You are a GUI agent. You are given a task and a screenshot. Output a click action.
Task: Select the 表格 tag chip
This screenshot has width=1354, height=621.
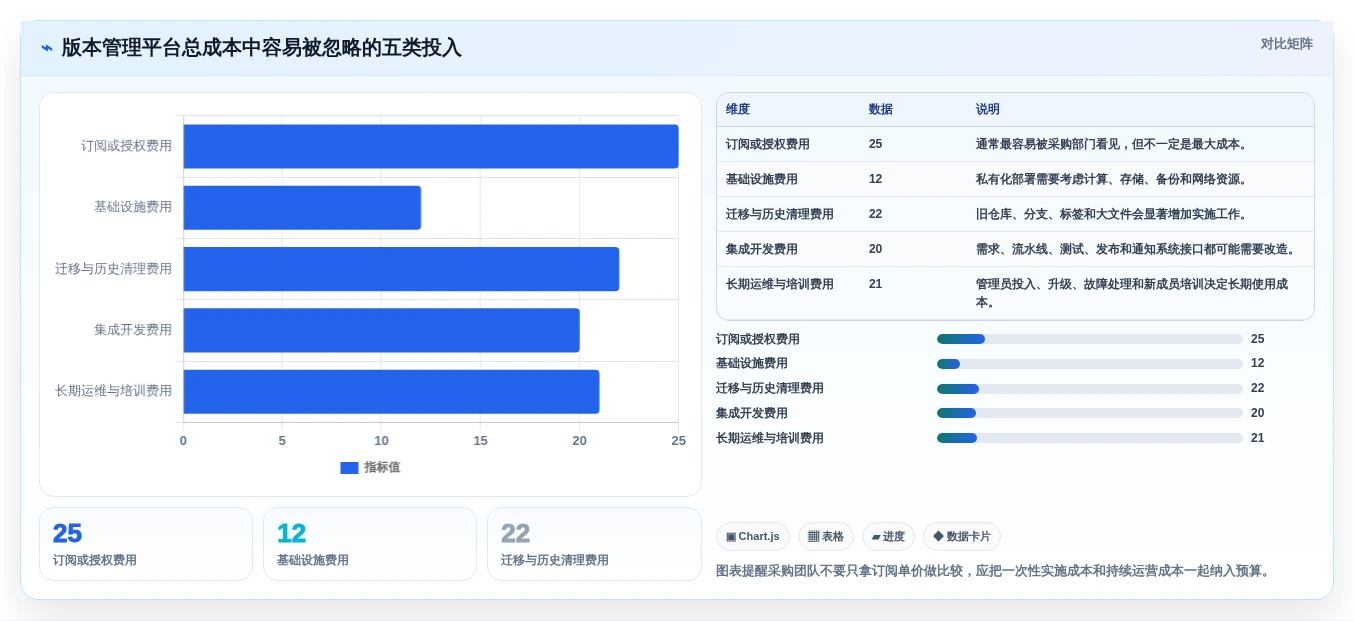(826, 537)
